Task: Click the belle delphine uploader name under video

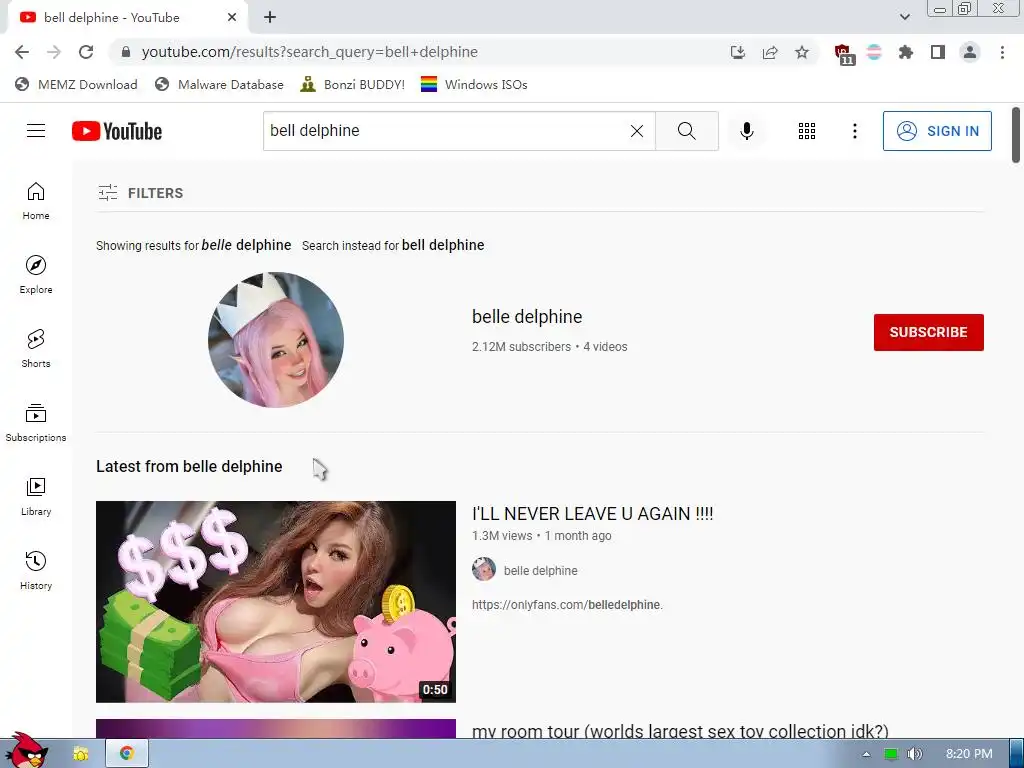Action: (541, 571)
